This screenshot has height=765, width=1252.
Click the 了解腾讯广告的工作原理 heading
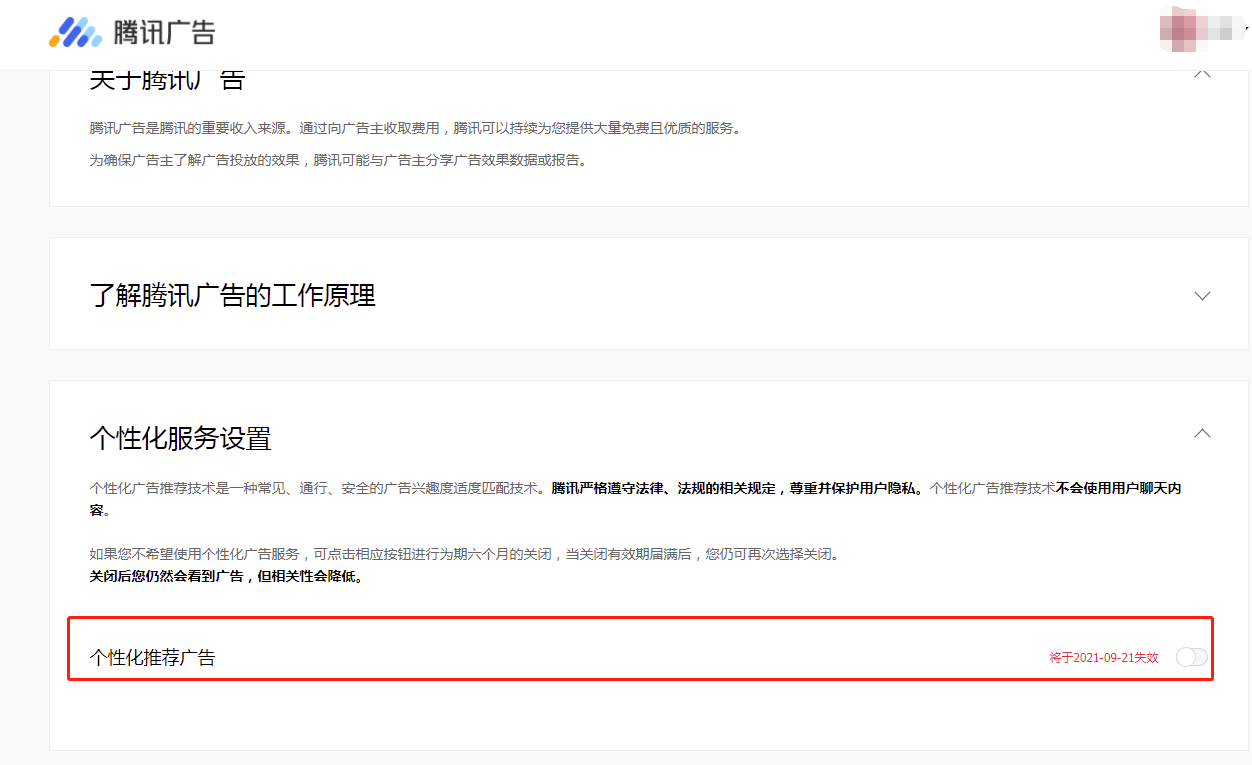pyautogui.click(x=233, y=296)
